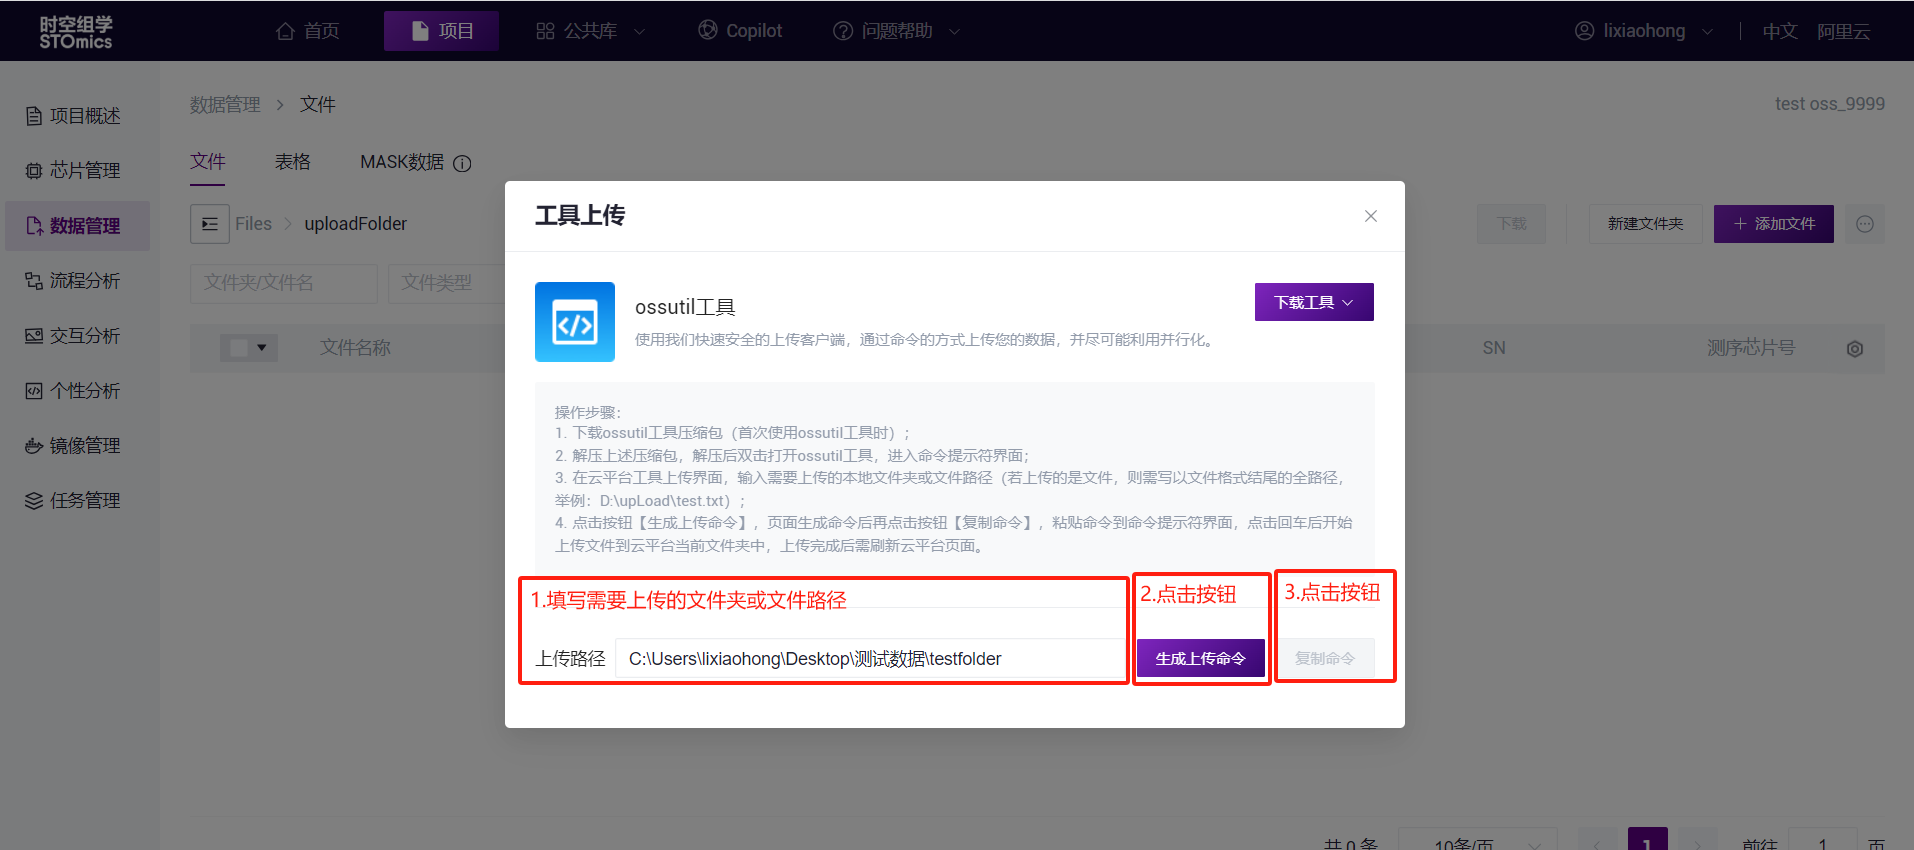Select page 1 in pagination
1914x850 pixels.
pyautogui.click(x=1648, y=840)
